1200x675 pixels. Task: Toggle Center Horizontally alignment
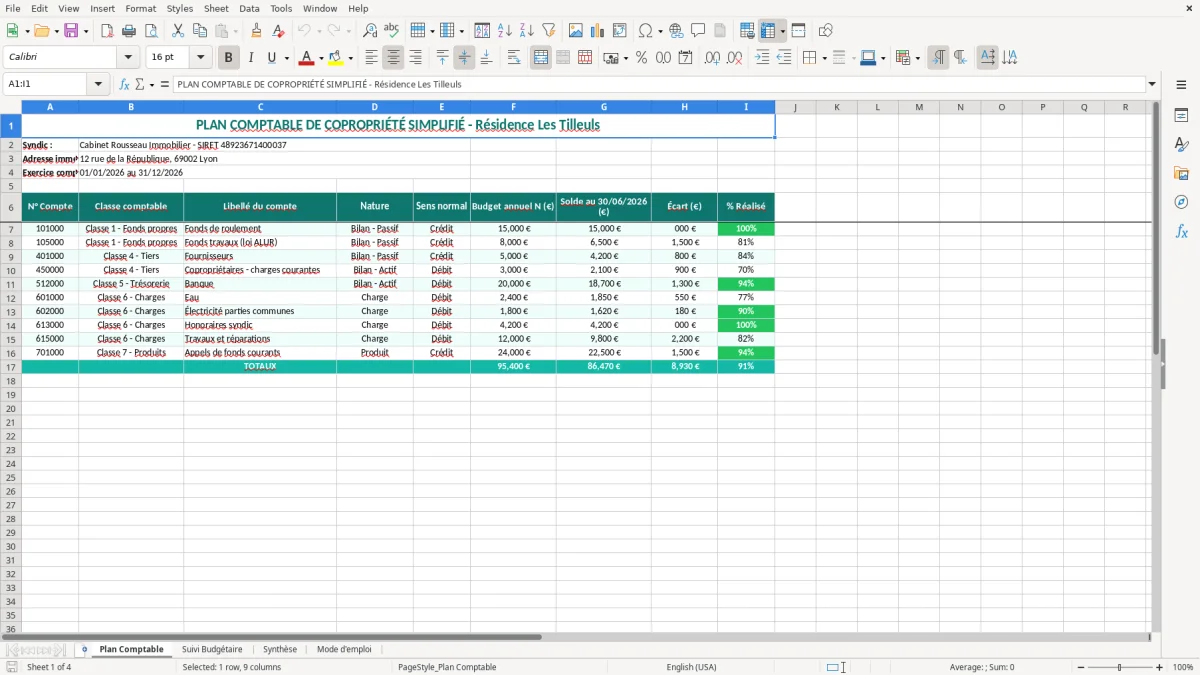point(393,58)
